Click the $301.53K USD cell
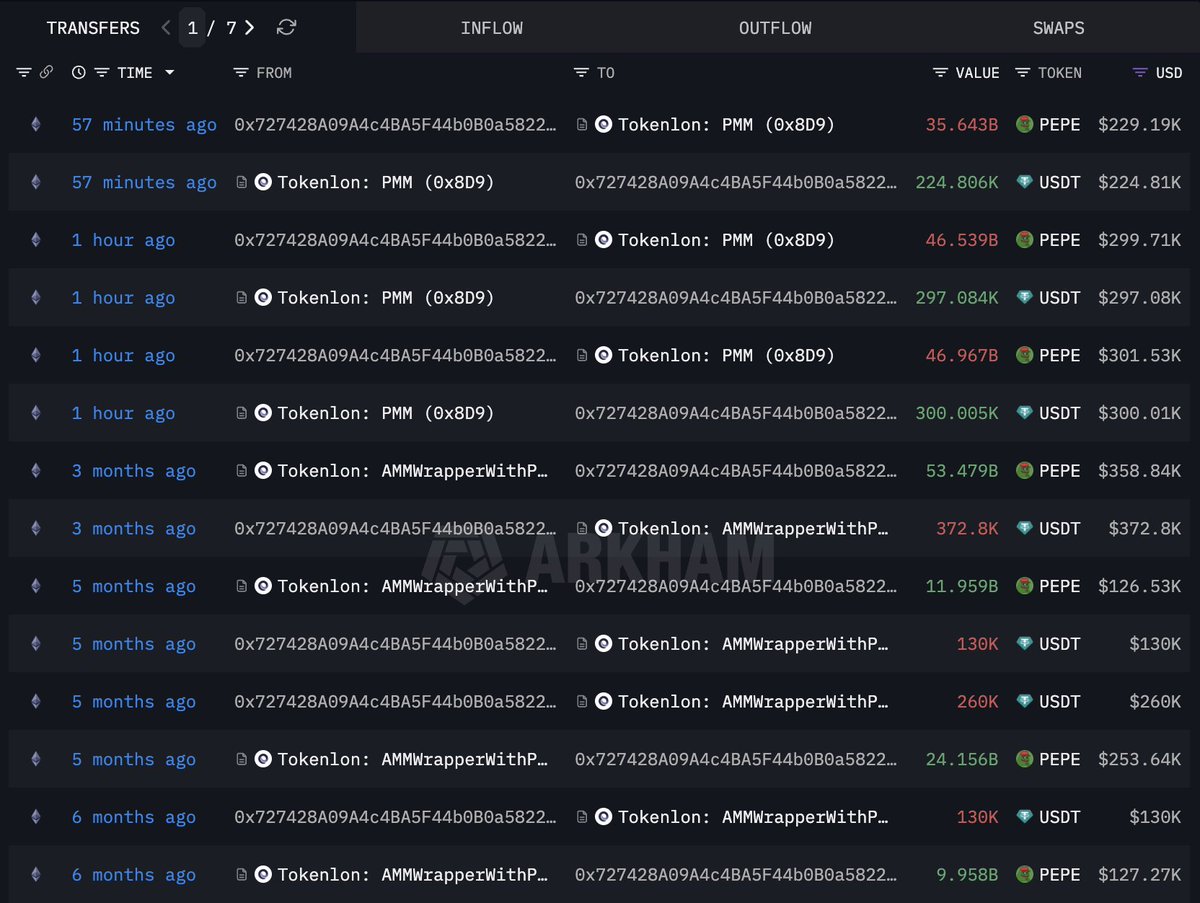The image size is (1200, 903). (1139, 355)
